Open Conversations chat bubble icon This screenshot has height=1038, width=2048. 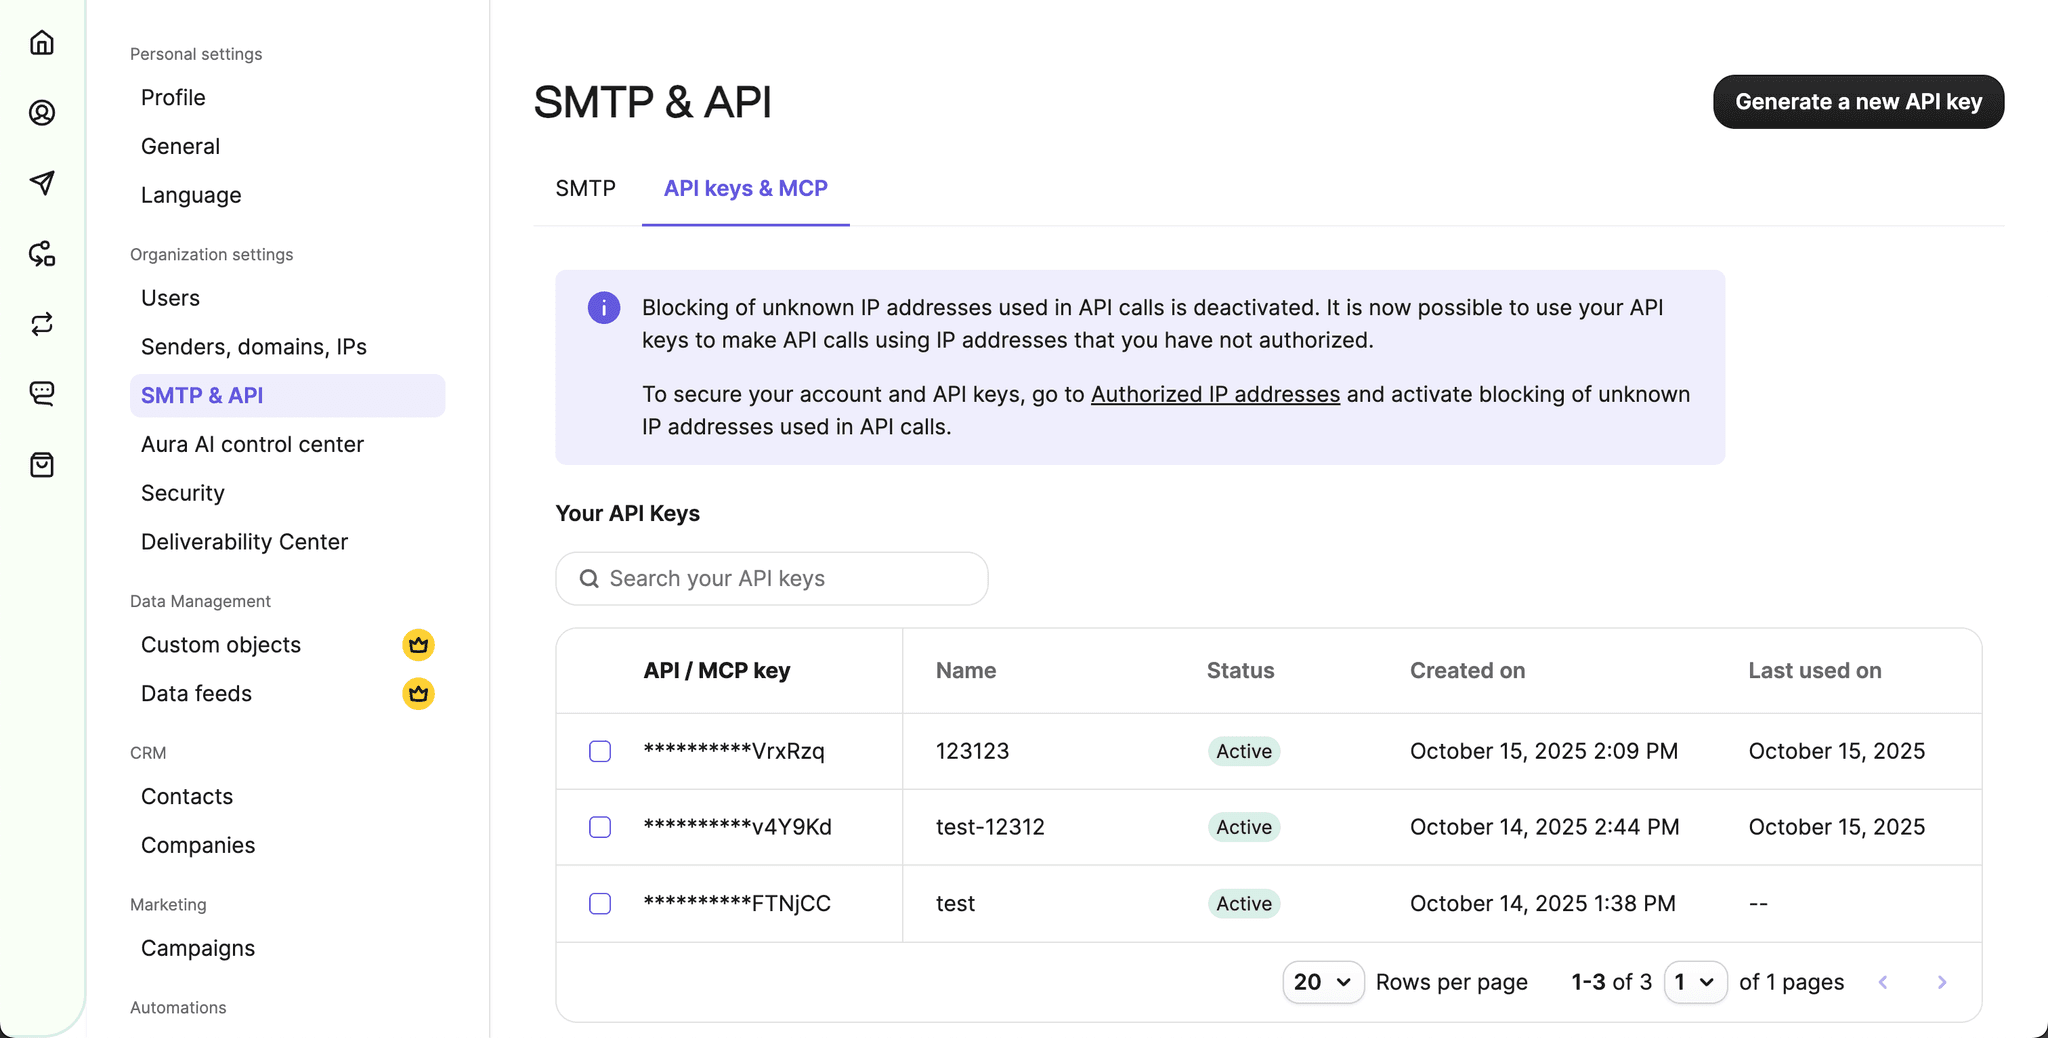[42, 393]
